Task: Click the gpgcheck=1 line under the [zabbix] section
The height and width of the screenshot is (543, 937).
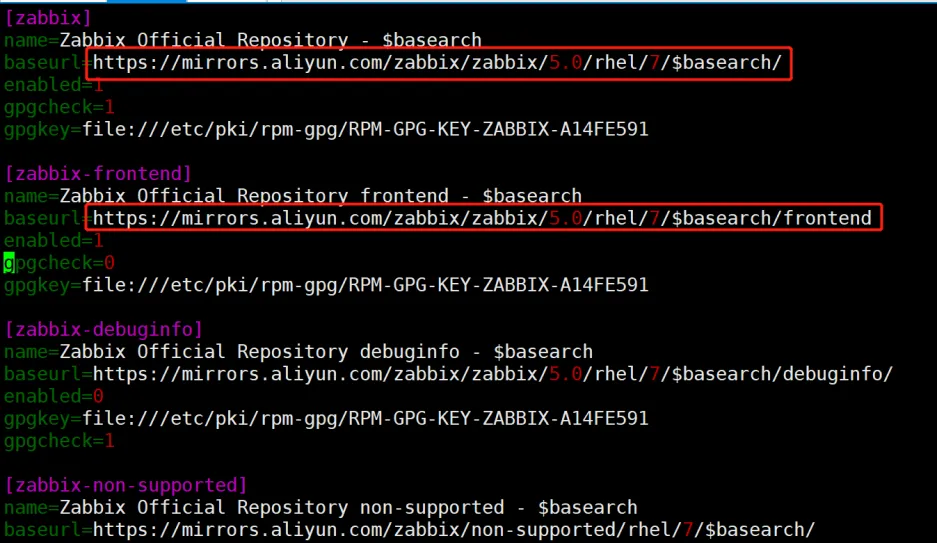Action: [60, 107]
